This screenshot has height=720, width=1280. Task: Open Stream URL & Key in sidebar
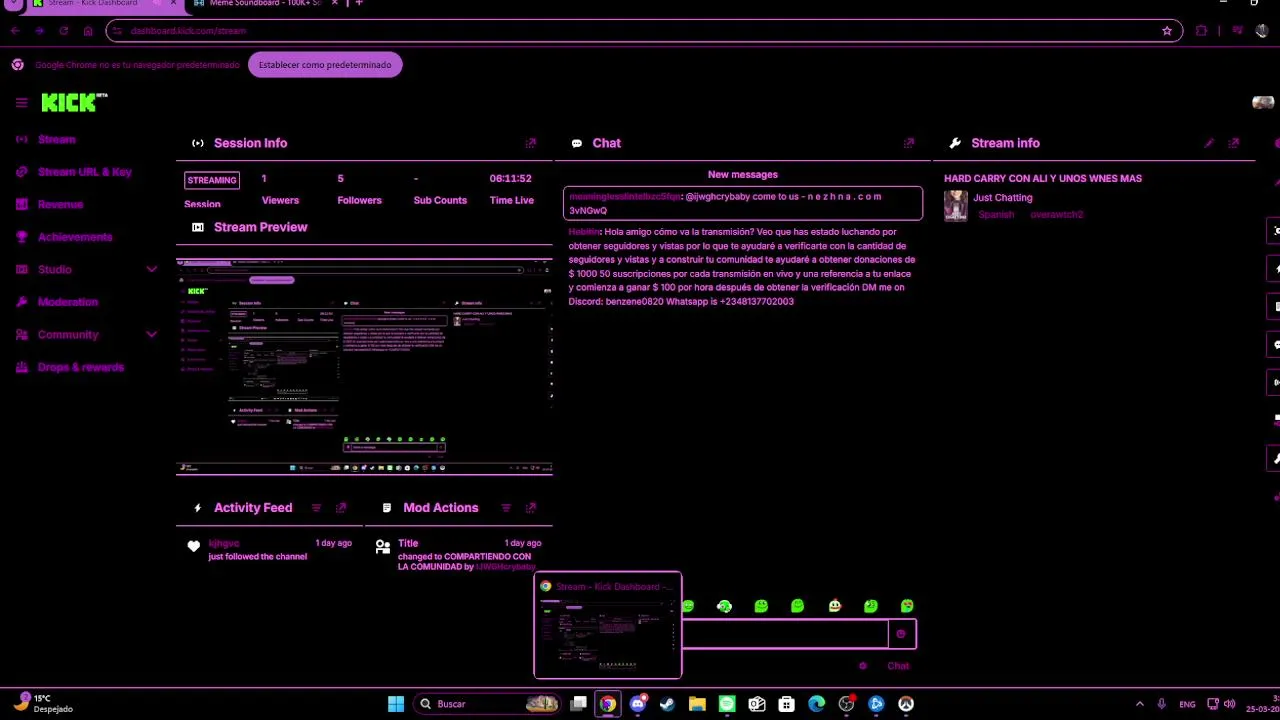(84, 172)
